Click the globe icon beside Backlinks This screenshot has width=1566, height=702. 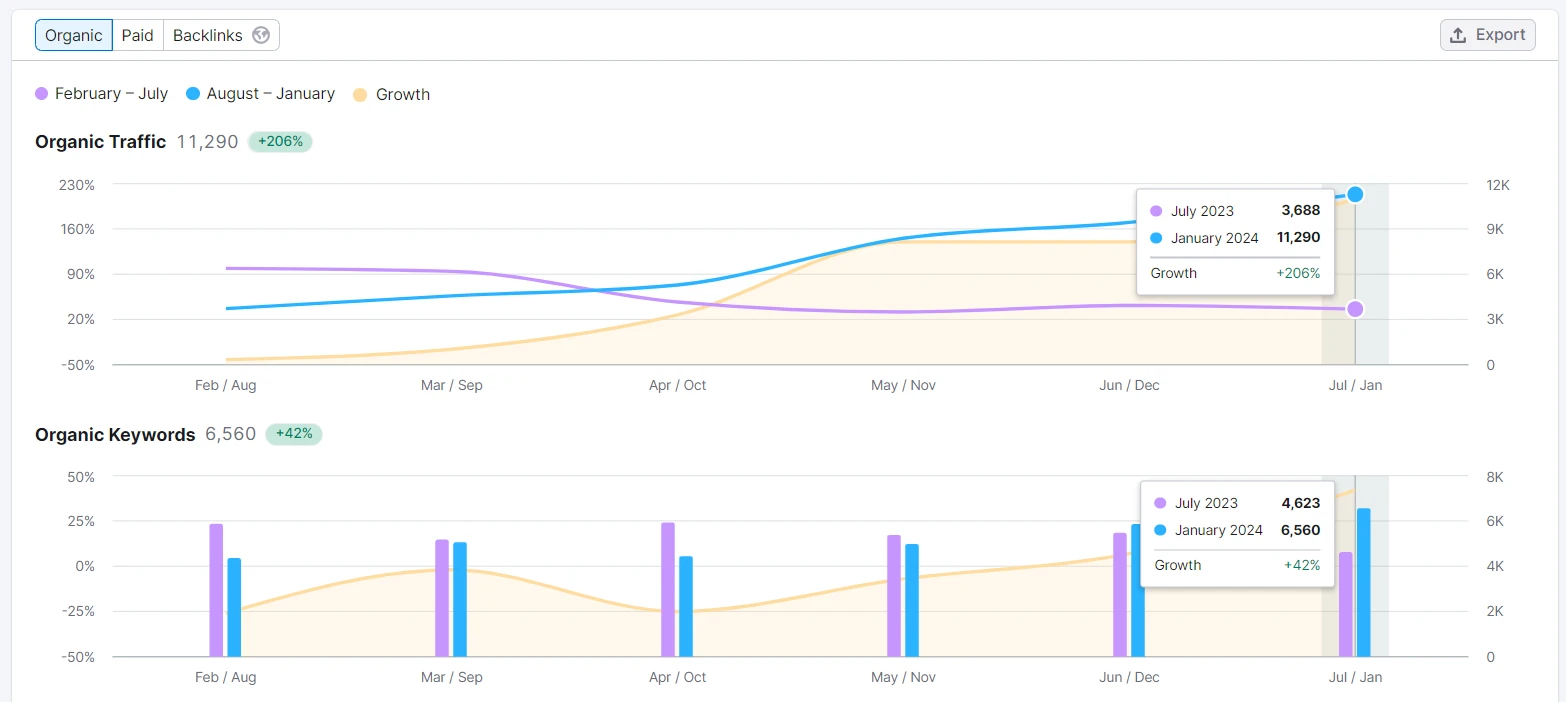[261, 35]
